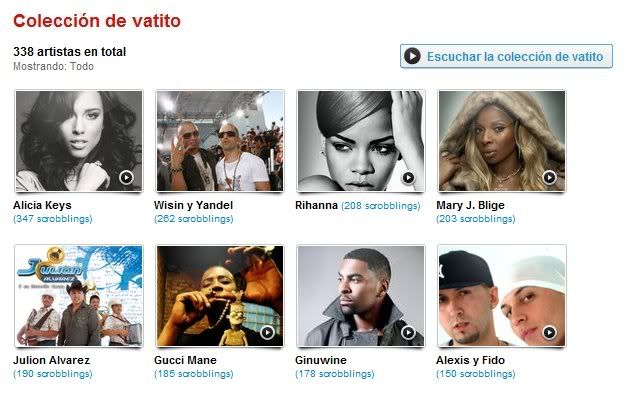Viewport: 627px width, 408px height.
Task: View Julion Alvarez 190 scrobblings link
Action: [53, 374]
